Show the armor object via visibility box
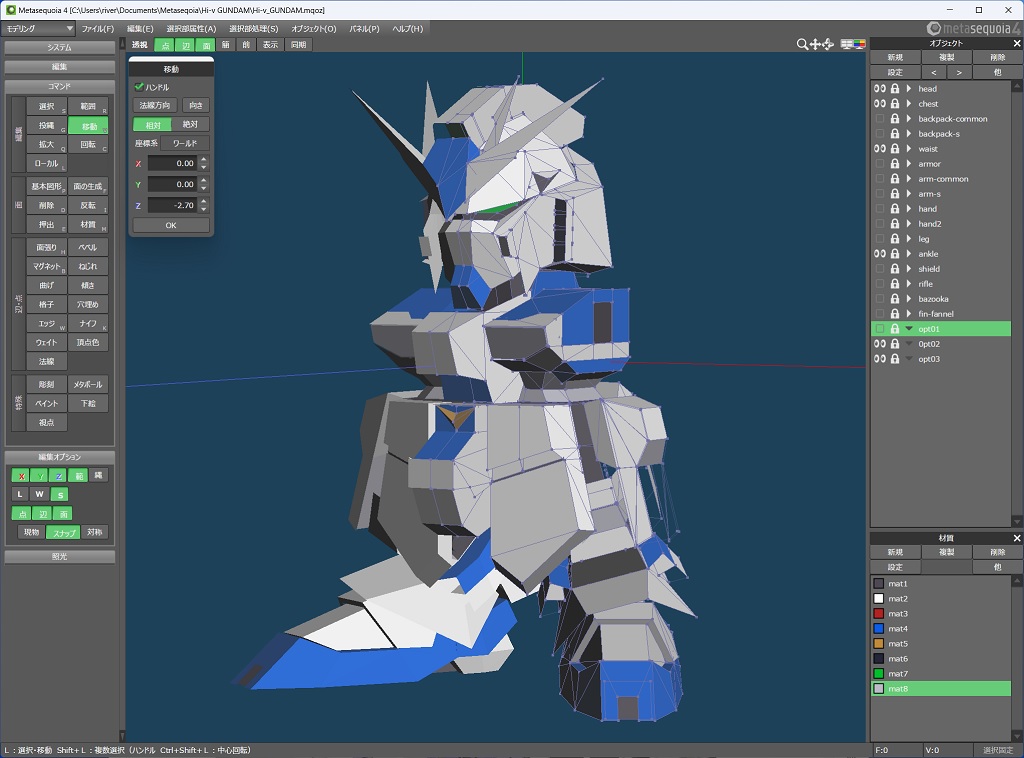 (880, 164)
